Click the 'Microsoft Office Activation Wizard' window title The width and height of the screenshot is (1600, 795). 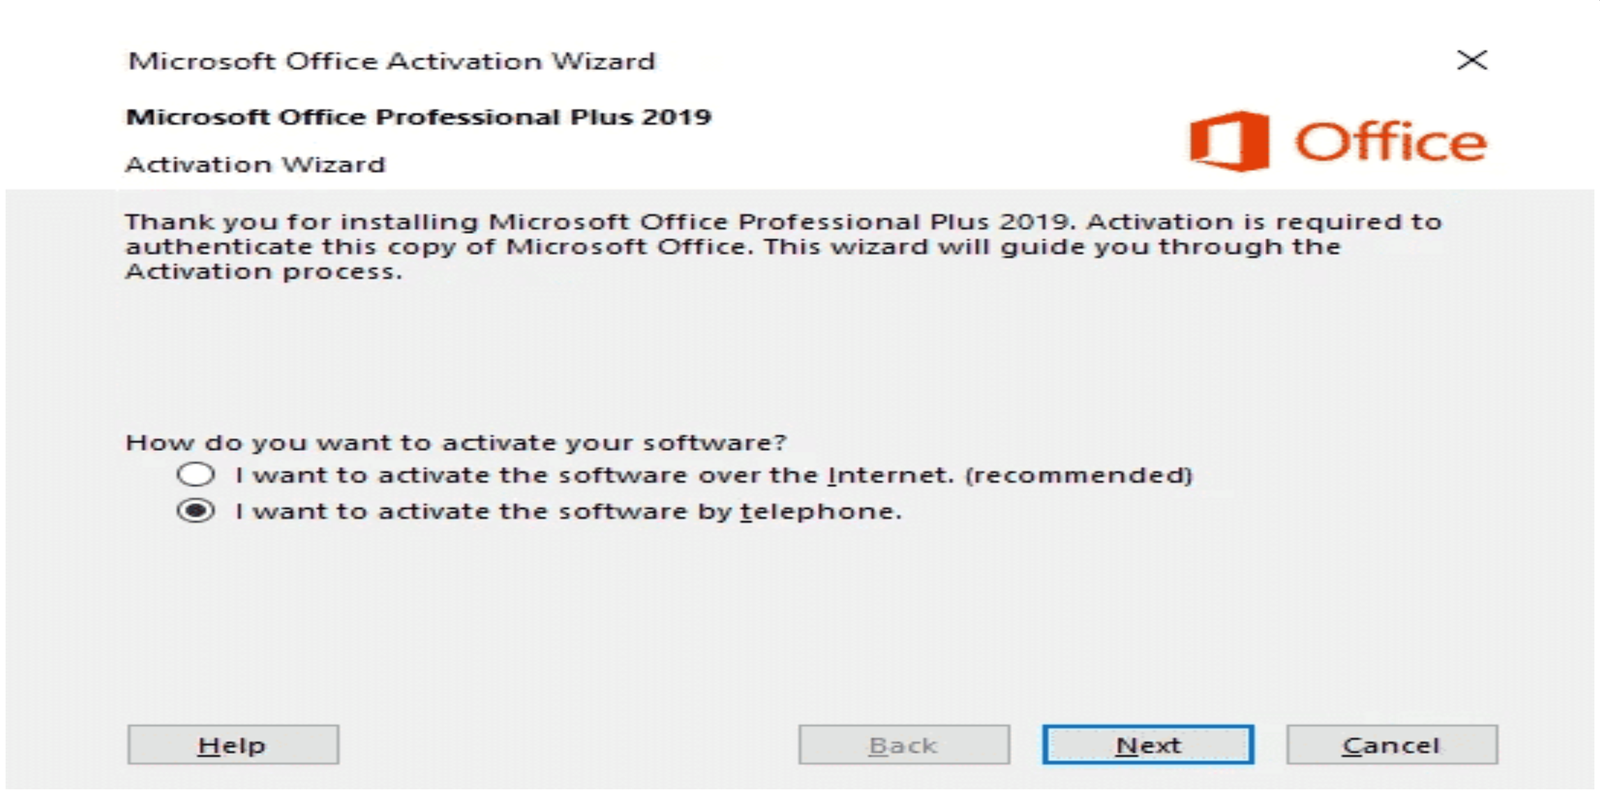(391, 61)
